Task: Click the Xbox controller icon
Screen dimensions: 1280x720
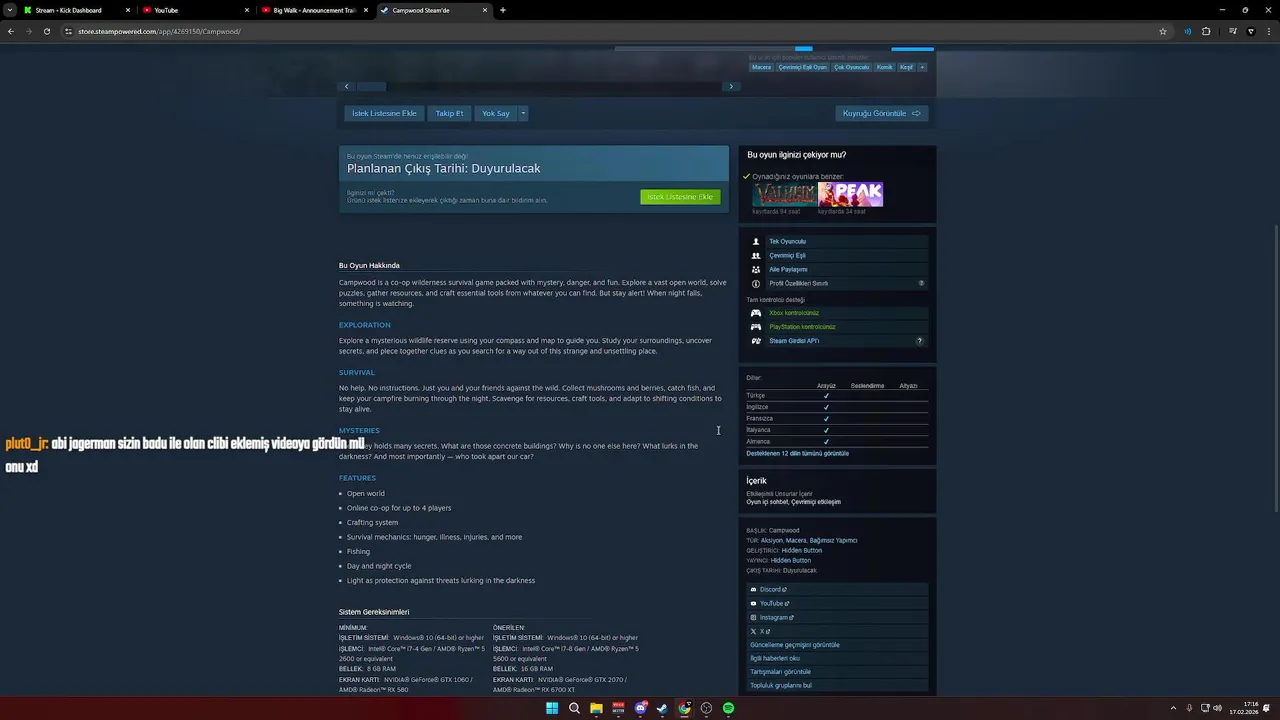Action: point(756,313)
